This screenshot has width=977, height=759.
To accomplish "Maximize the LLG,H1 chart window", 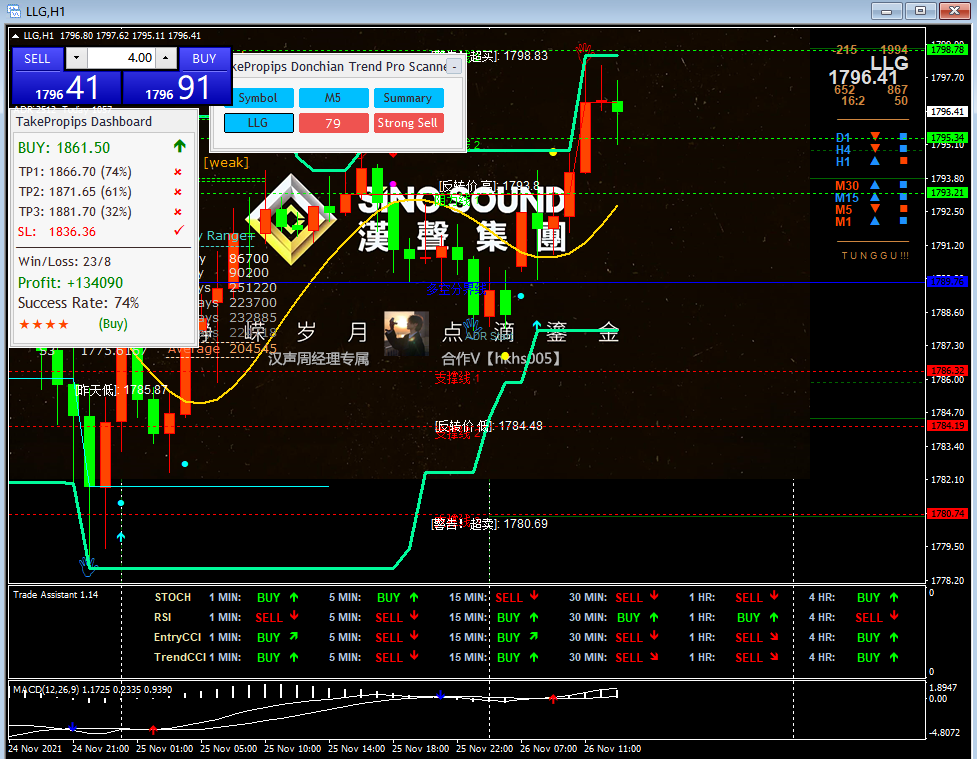I will point(920,11).
